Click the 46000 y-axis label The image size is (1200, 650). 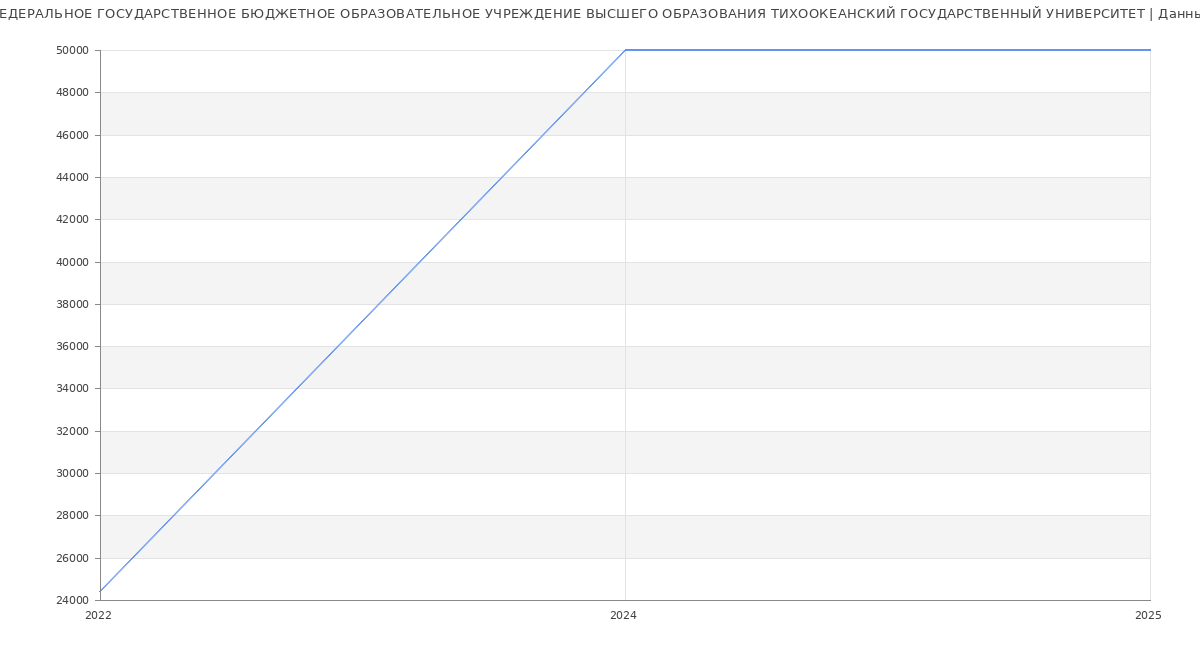click(73, 135)
